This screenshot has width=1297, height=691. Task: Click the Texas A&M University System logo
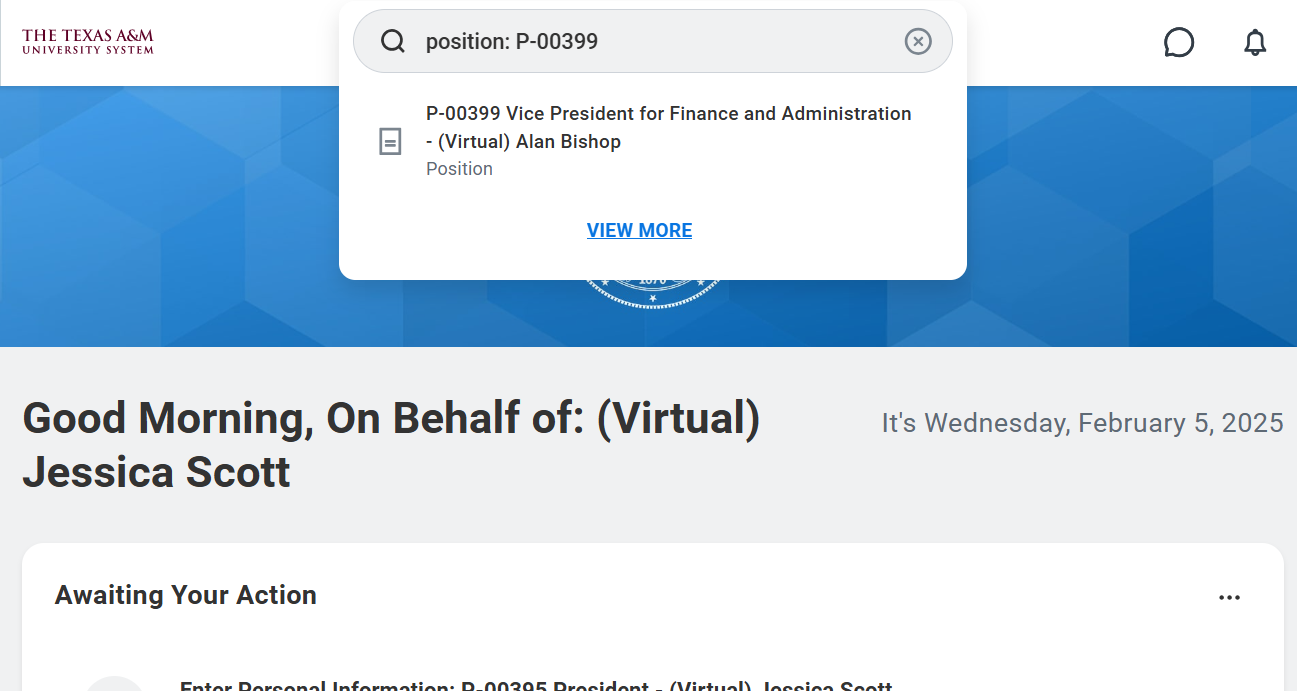tap(88, 42)
